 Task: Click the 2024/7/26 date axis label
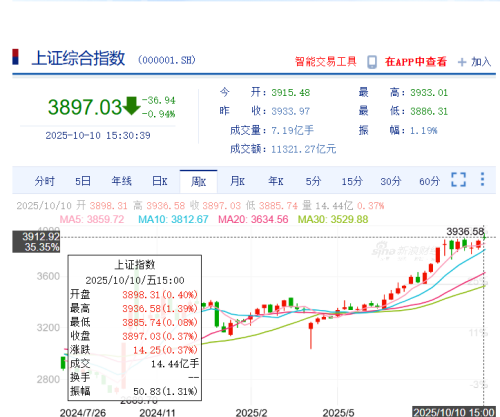click(x=83, y=413)
